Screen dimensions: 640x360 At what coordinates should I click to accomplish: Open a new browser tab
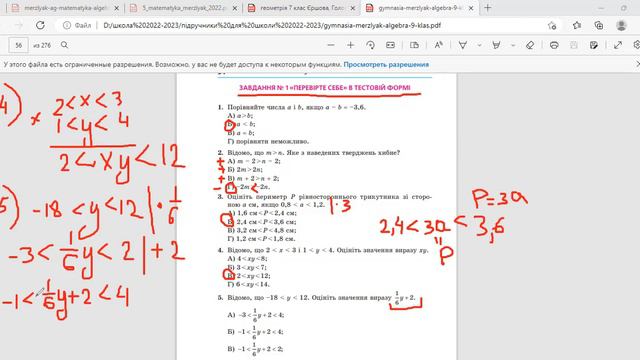coord(488,8)
